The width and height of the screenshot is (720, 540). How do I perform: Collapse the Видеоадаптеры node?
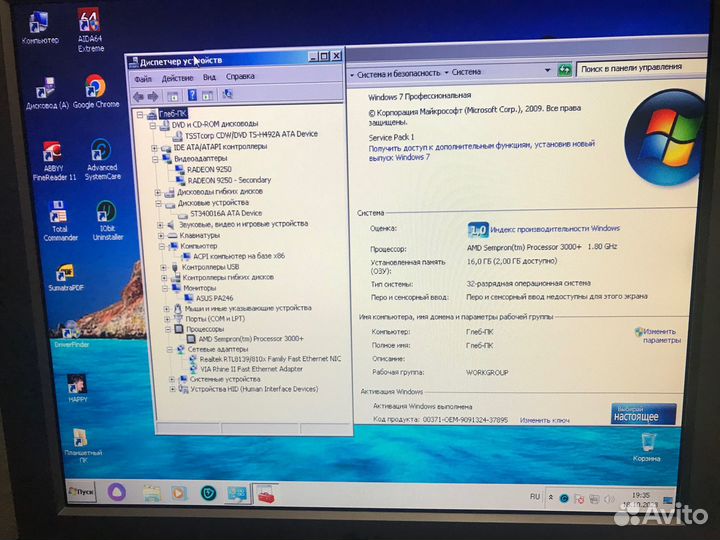tap(155, 159)
